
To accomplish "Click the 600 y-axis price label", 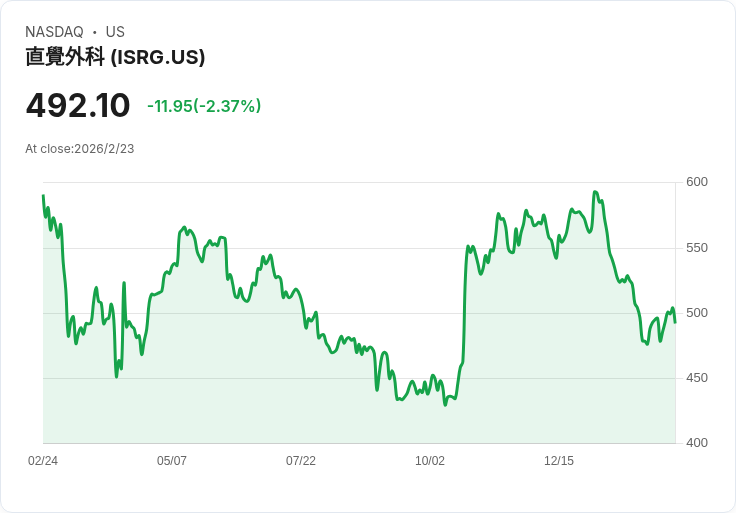I will (x=697, y=182).
